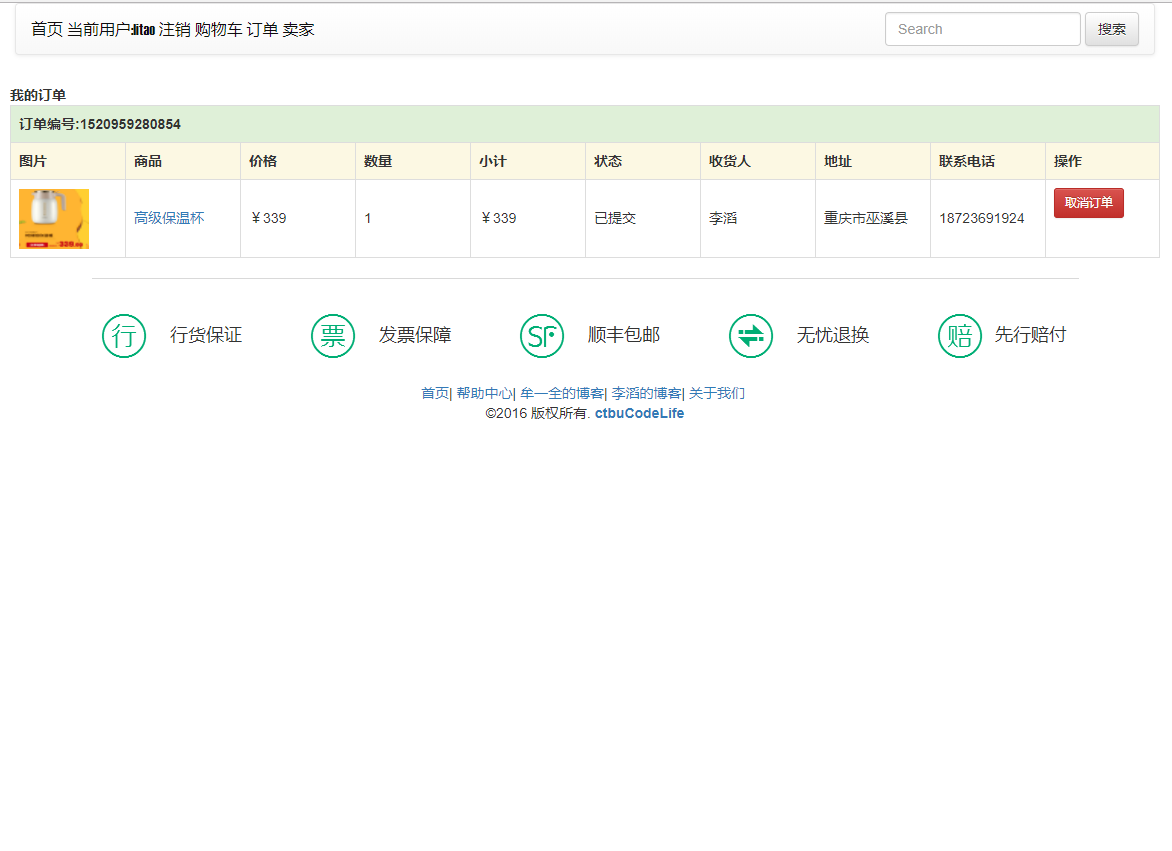Focus the Search input field
The image size is (1172, 851).
click(982, 29)
